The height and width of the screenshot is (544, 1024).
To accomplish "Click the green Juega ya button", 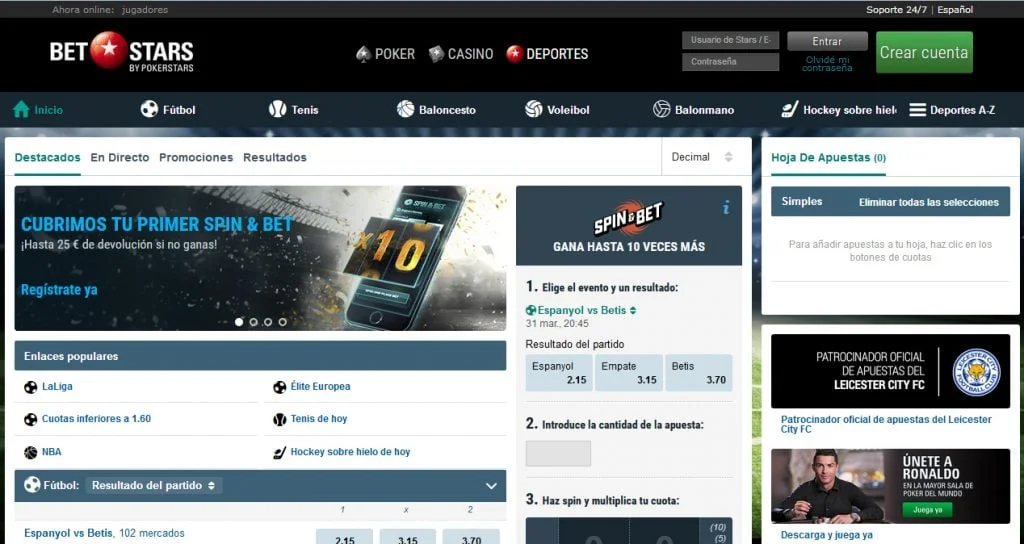I will [x=927, y=510].
